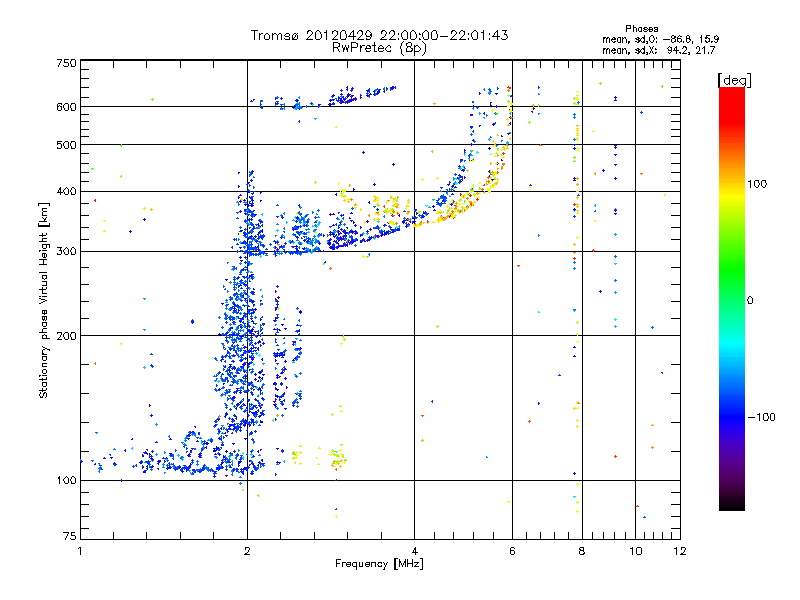
Task: Click the black bottom end of the colorbar
Action: [731, 505]
